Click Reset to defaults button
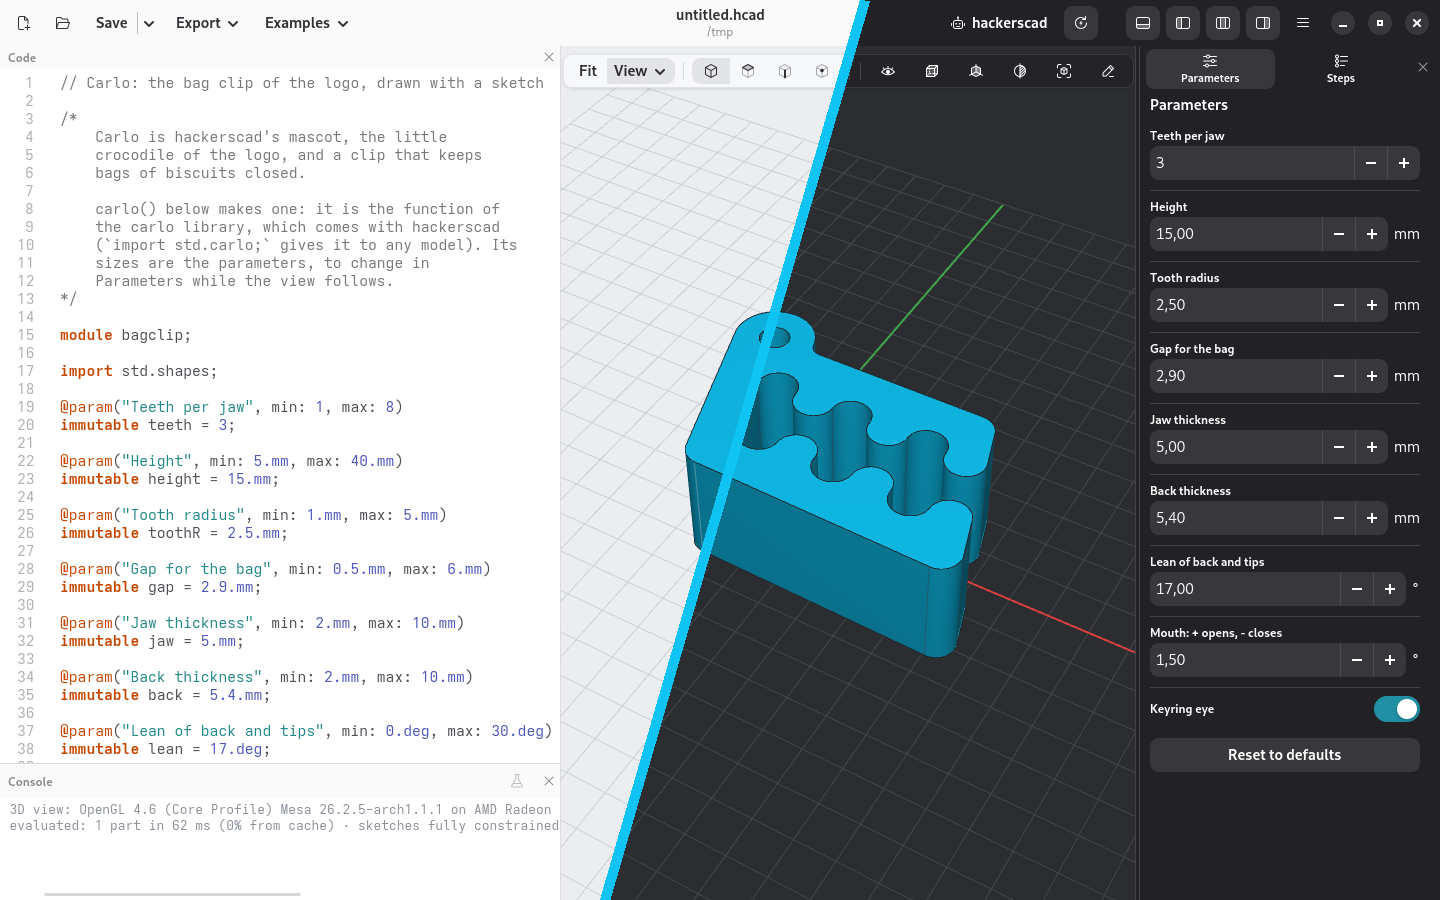The image size is (1440, 900). [x=1285, y=755]
